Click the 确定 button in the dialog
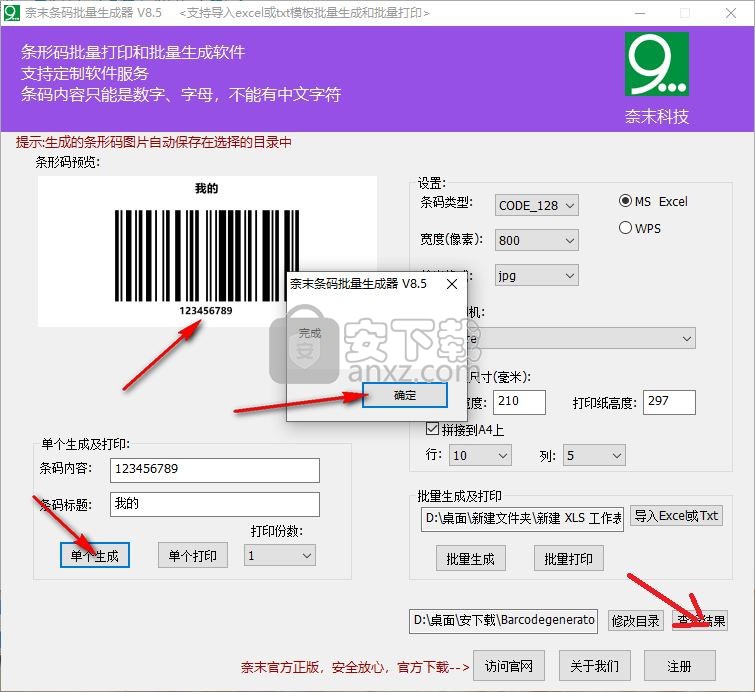Image resolution: width=755 pixels, height=692 pixels. click(404, 395)
